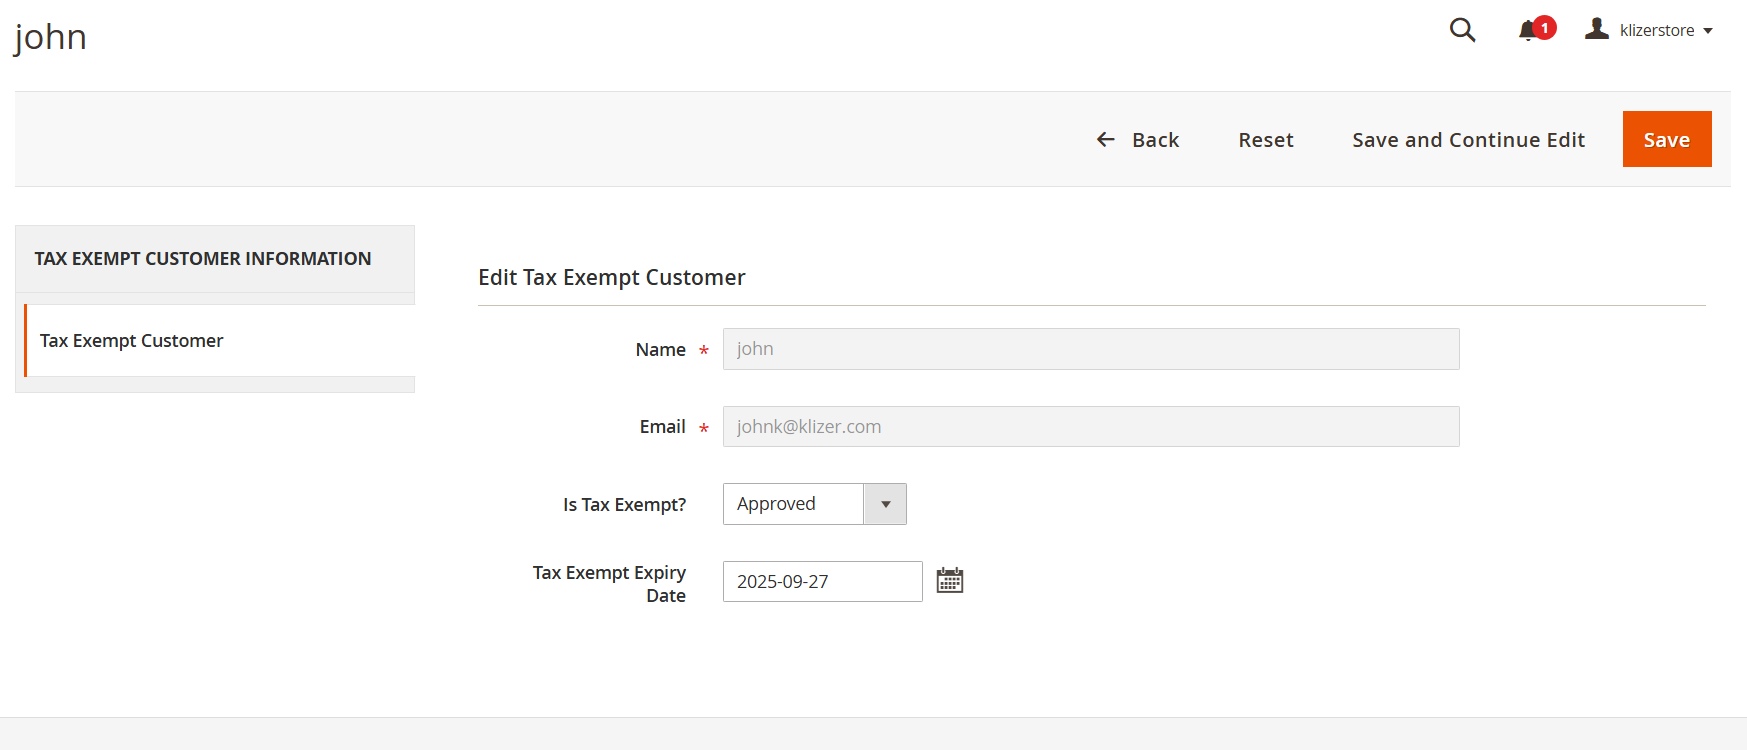Screen dimensions: 1747x750
Task: Select the Tax Exempt Customer tab
Action: [x=219, y=341]
